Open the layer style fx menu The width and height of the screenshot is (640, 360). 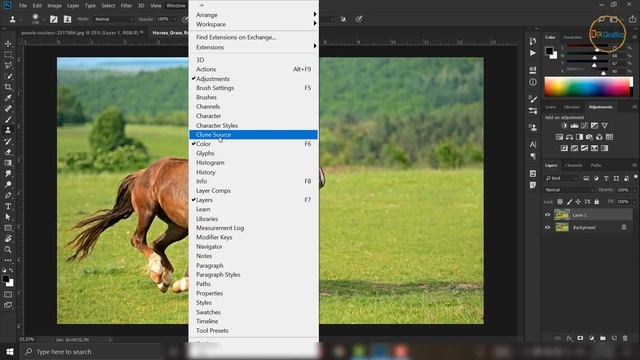point(569,338)
